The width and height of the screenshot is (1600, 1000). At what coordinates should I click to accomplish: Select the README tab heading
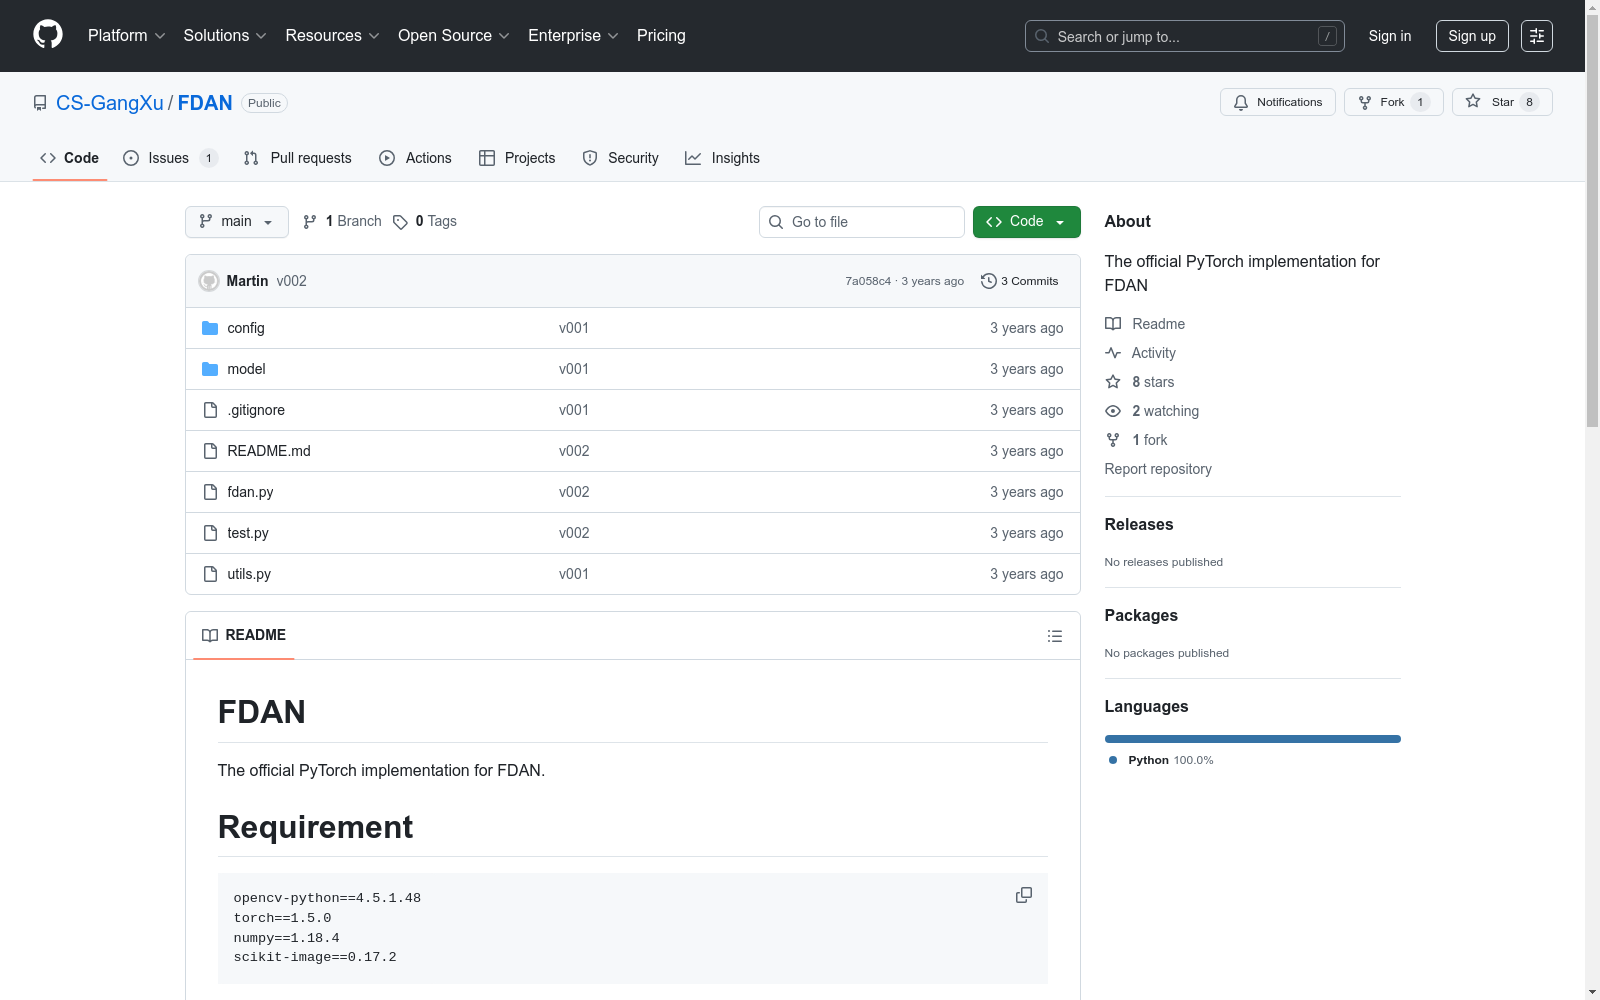coord(244,635)
